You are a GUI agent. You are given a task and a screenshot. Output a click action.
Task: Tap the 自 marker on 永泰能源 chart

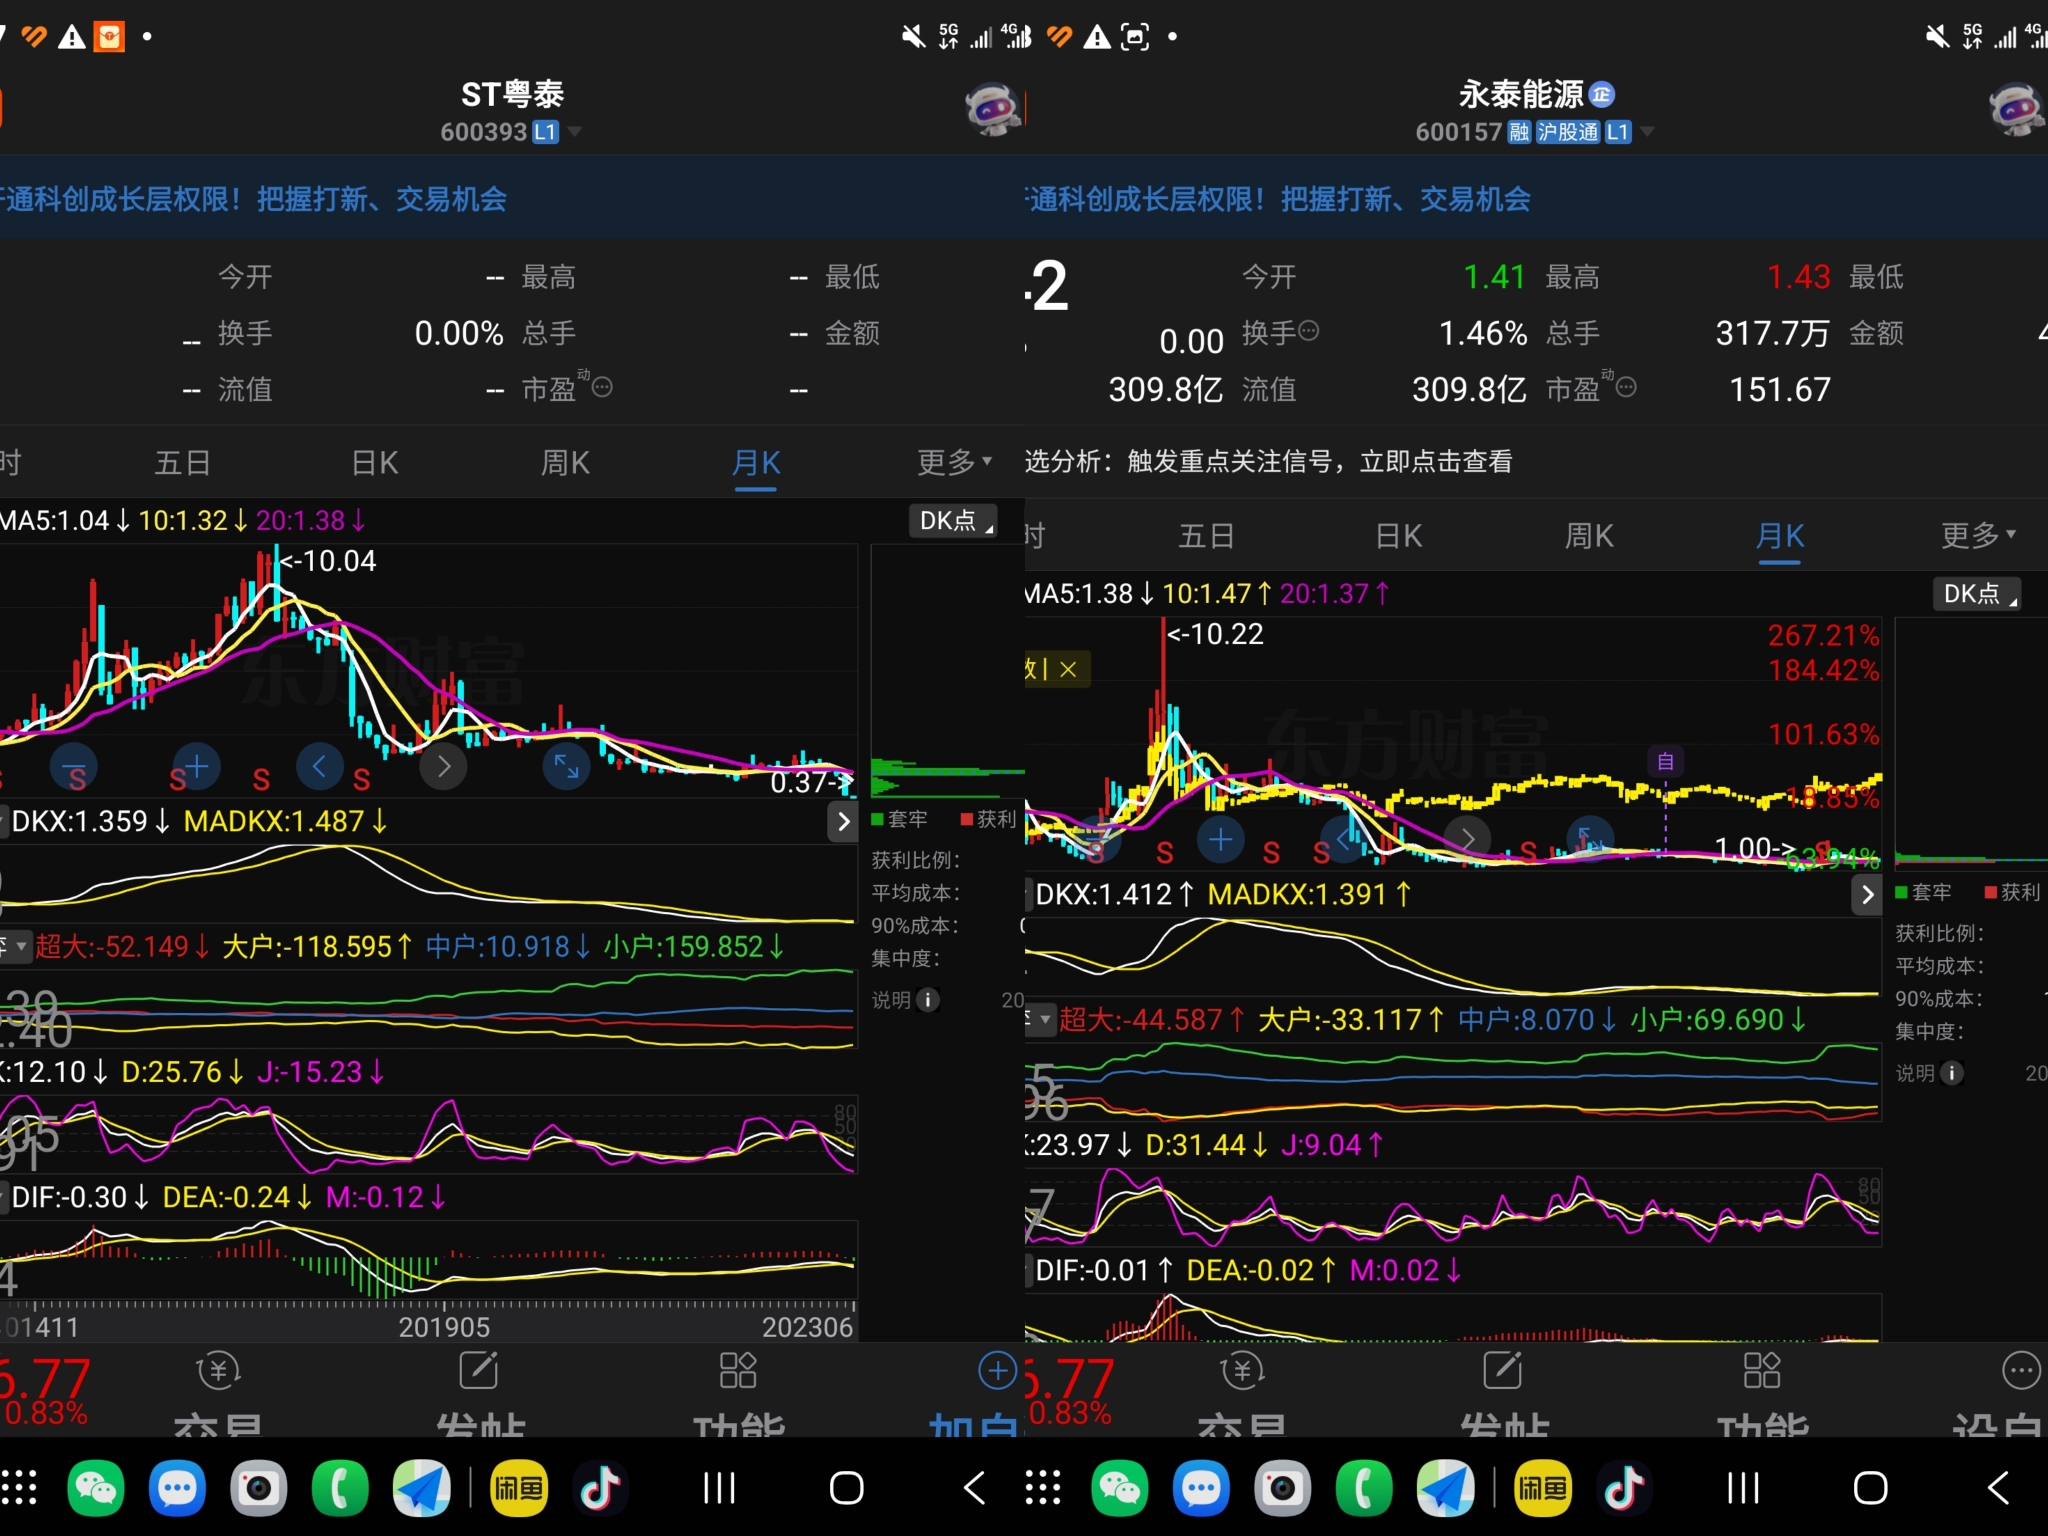1665,762
